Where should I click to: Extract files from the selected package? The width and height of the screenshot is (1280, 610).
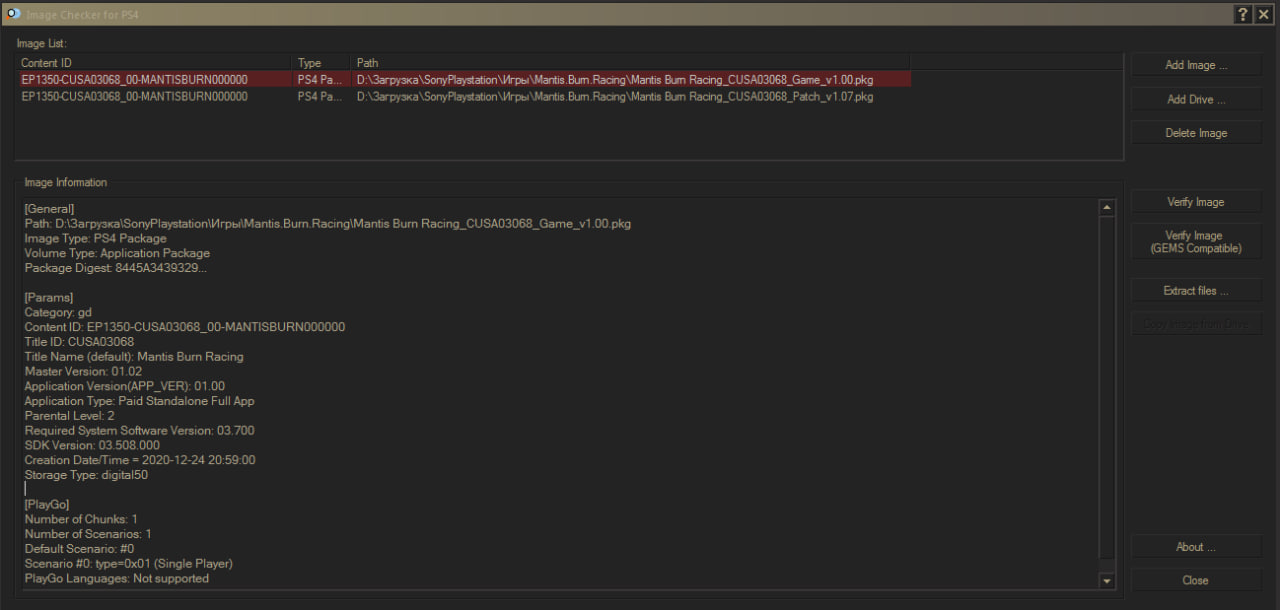coord(1196,291)
